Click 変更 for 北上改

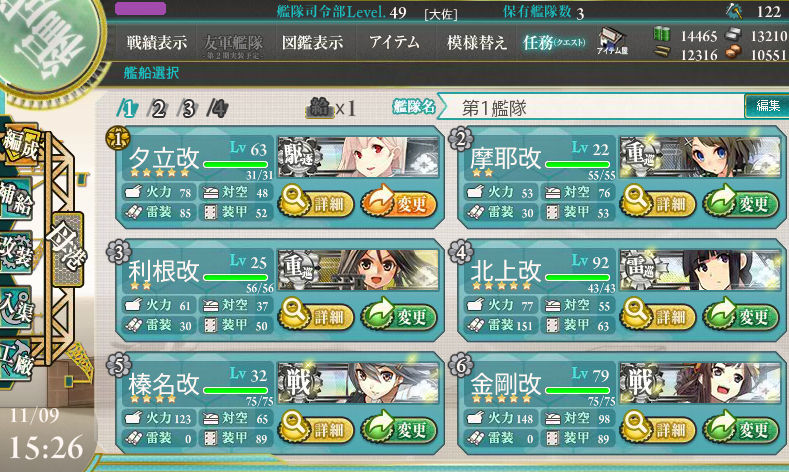740,316
